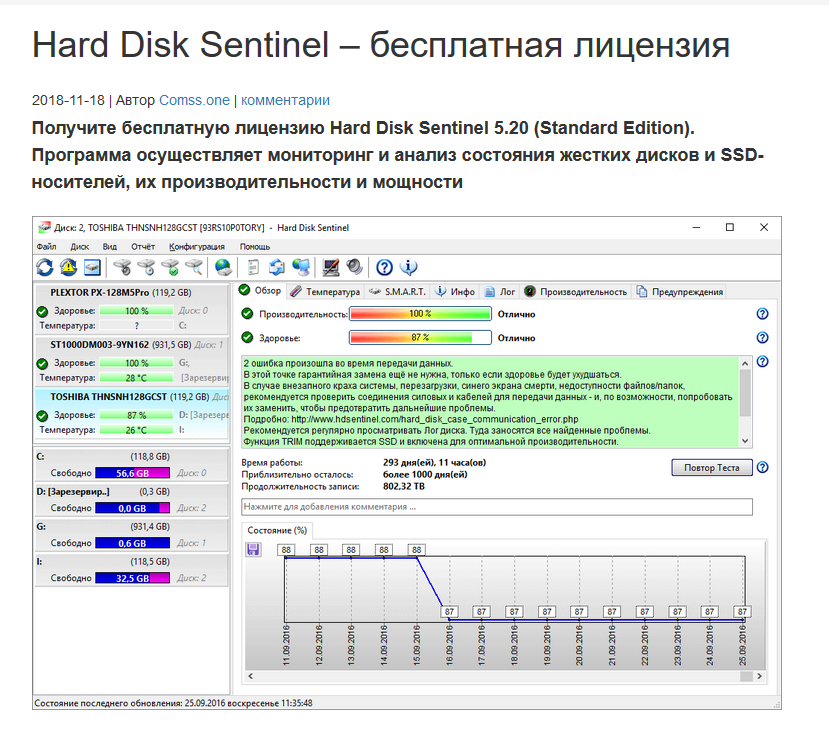Click the app icon in the title bar
The height and width of the screenshot is (734, 829).
(x=44, y=227)
